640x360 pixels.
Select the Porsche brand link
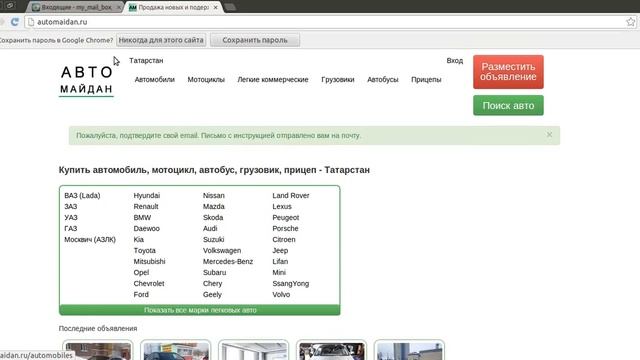(x=285, y=229)
